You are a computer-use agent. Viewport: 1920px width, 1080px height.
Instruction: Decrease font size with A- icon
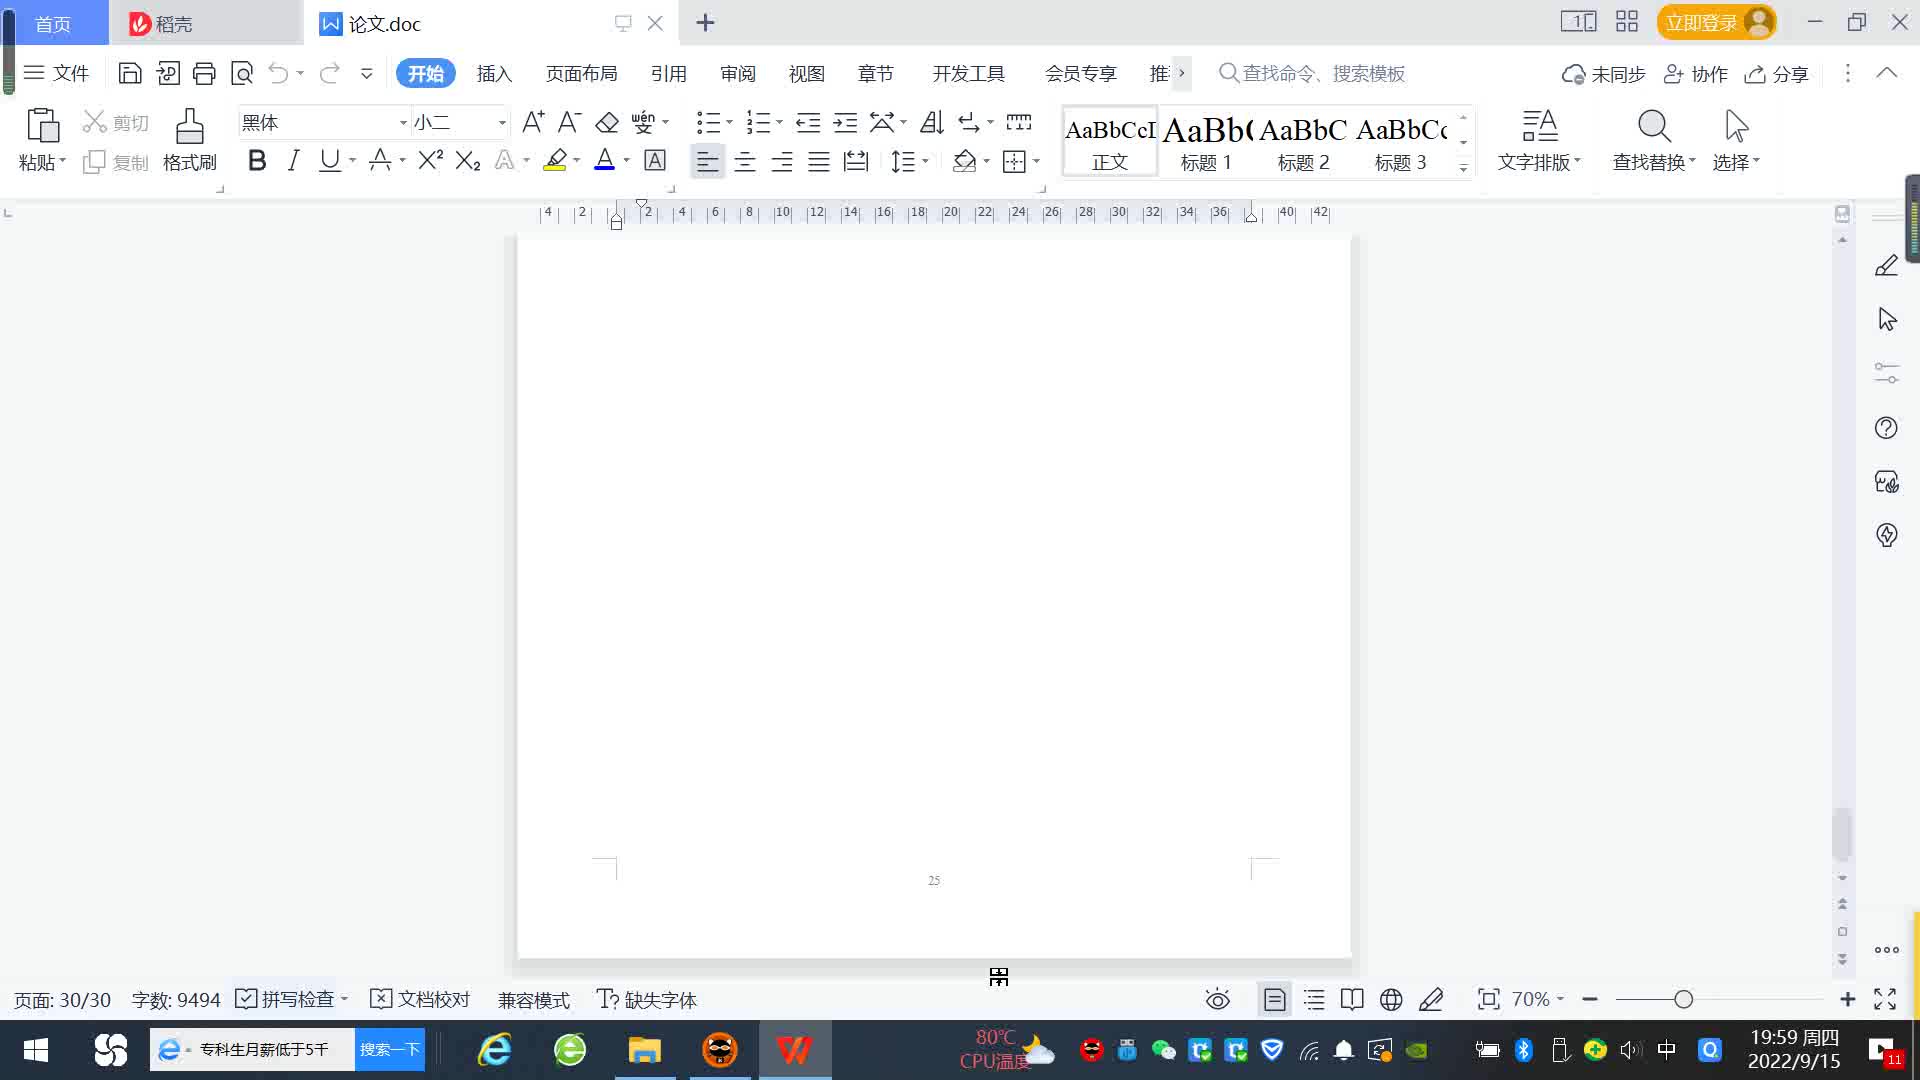coord(569,122)
